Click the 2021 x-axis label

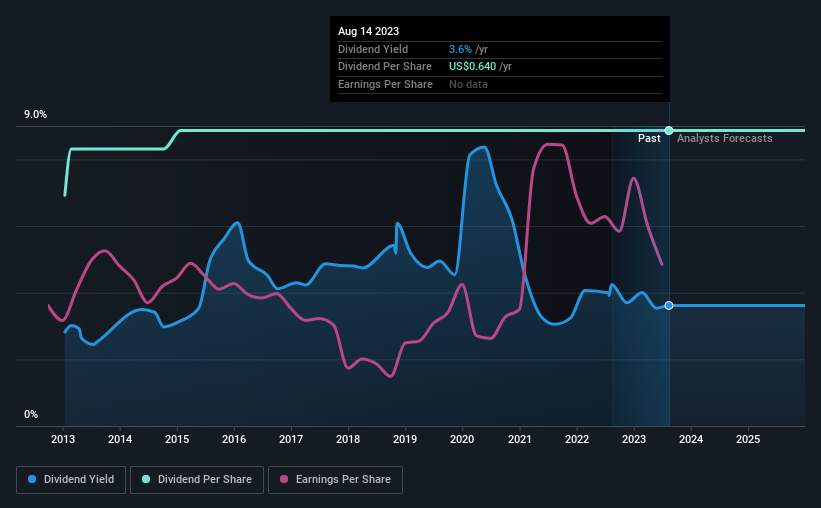(x=519, y=439)
